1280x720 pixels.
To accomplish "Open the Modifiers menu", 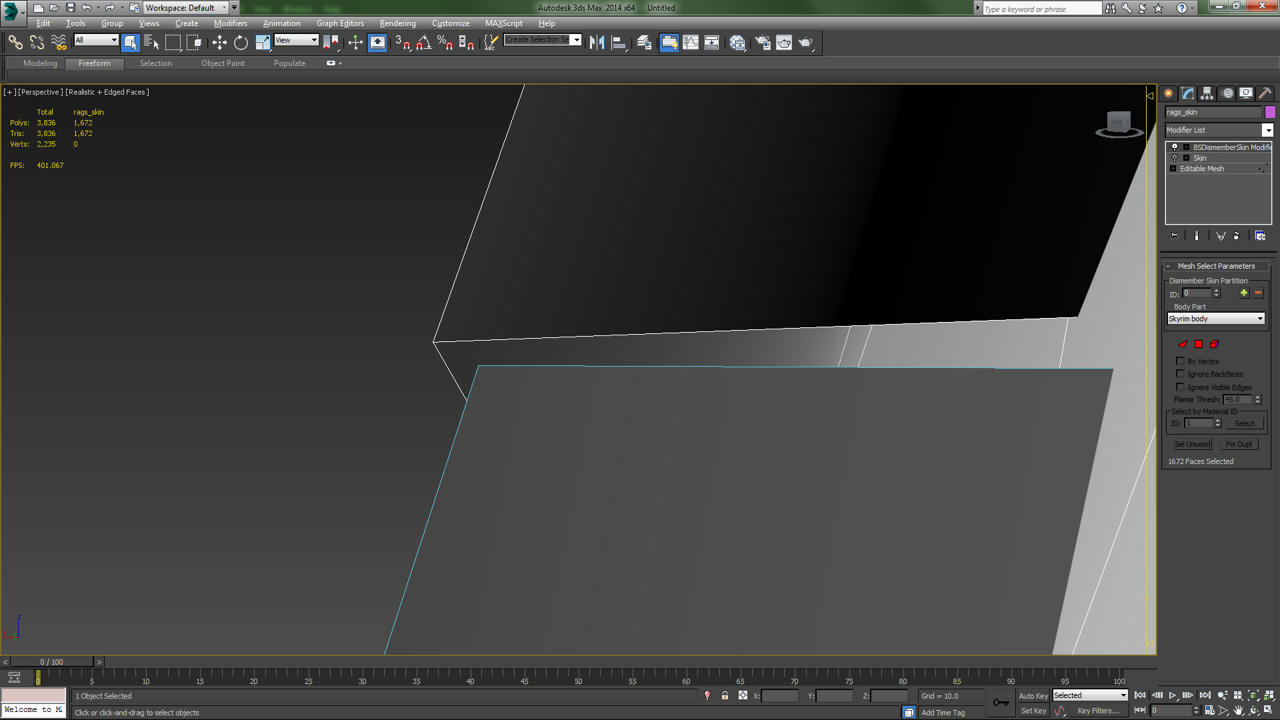I will pyautogui.click(x=230, y=23).
